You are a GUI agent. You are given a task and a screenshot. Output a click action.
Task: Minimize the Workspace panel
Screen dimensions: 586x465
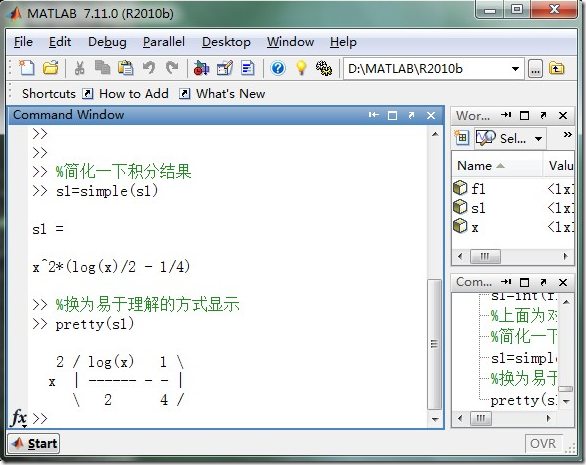[x=506, y=115]
